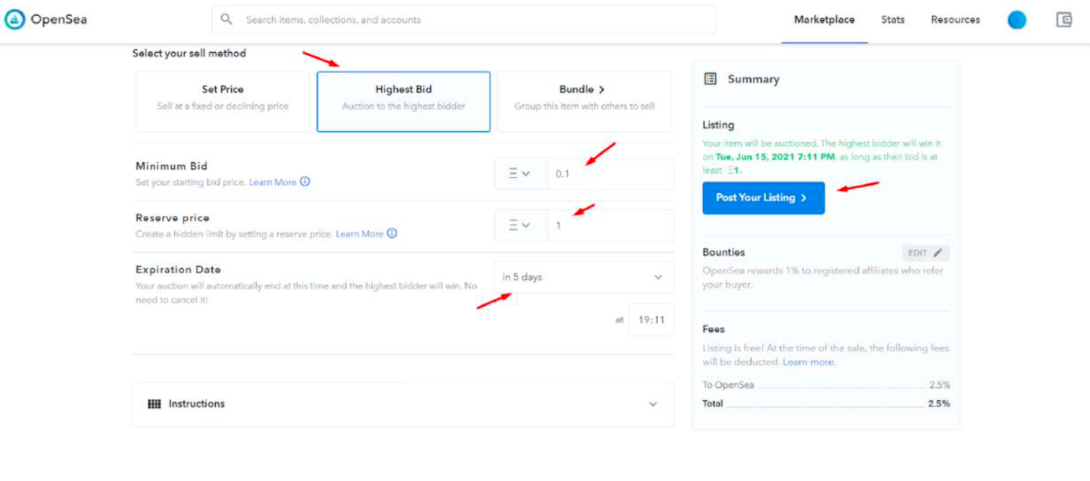
Task: Open the blue account avatar
Action: coord(1017,20)
